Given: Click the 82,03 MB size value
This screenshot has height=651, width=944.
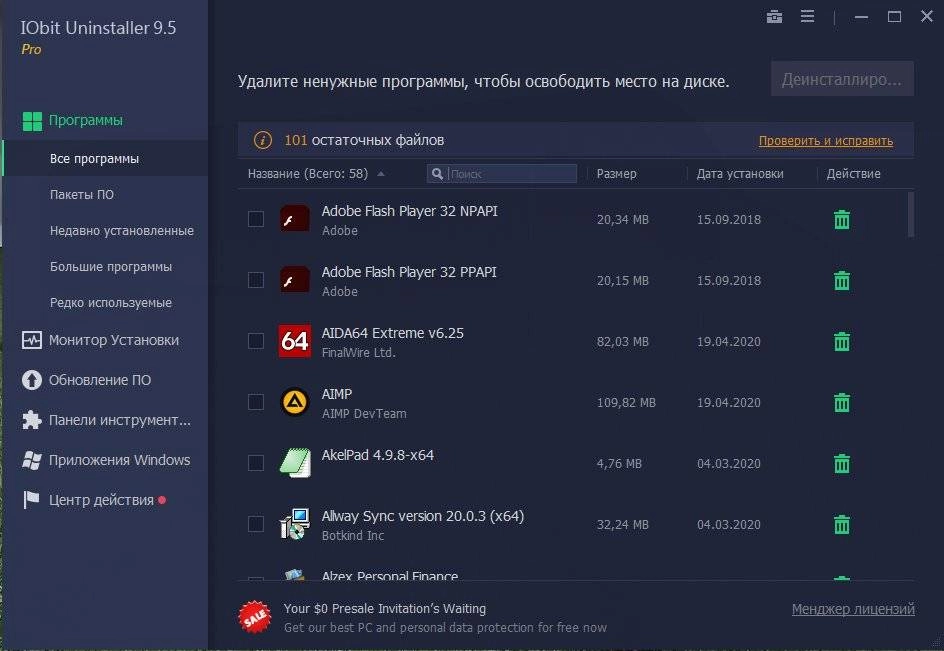Looking at the screenshot, I should [x=623, y=341].
